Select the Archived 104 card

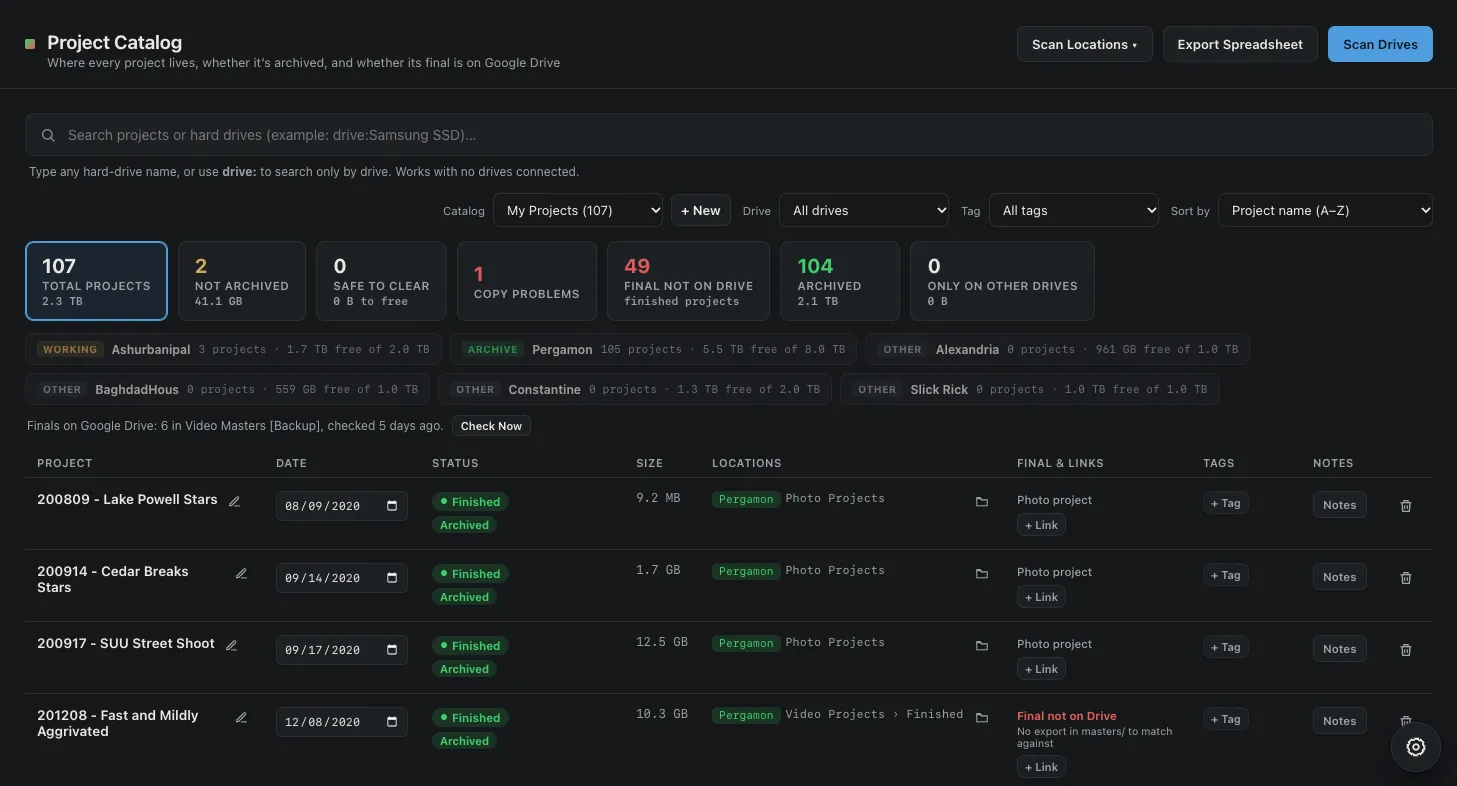click(840, 281)
